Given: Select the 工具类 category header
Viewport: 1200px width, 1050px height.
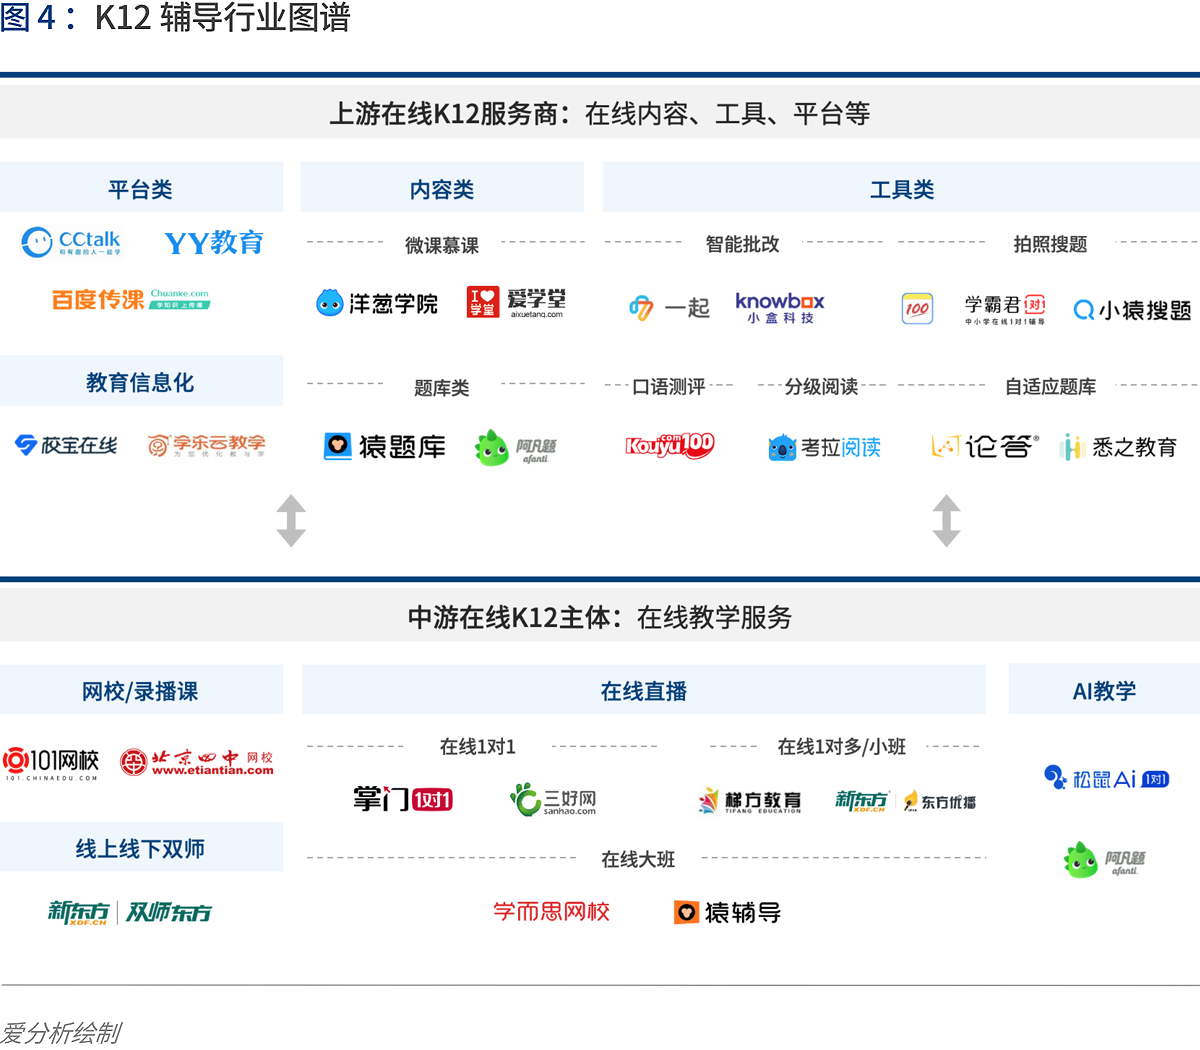Looking at the screenshot, I should [901, 188].
